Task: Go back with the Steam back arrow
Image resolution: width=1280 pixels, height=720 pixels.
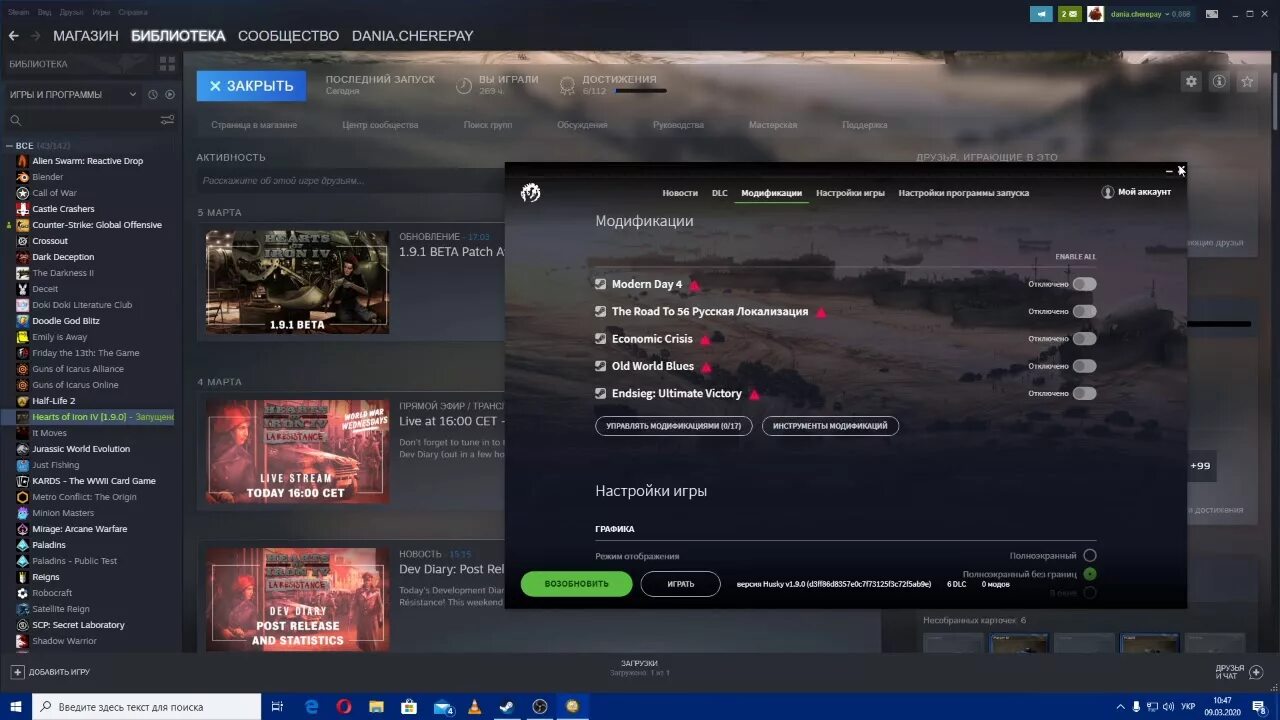Action: 13,36
